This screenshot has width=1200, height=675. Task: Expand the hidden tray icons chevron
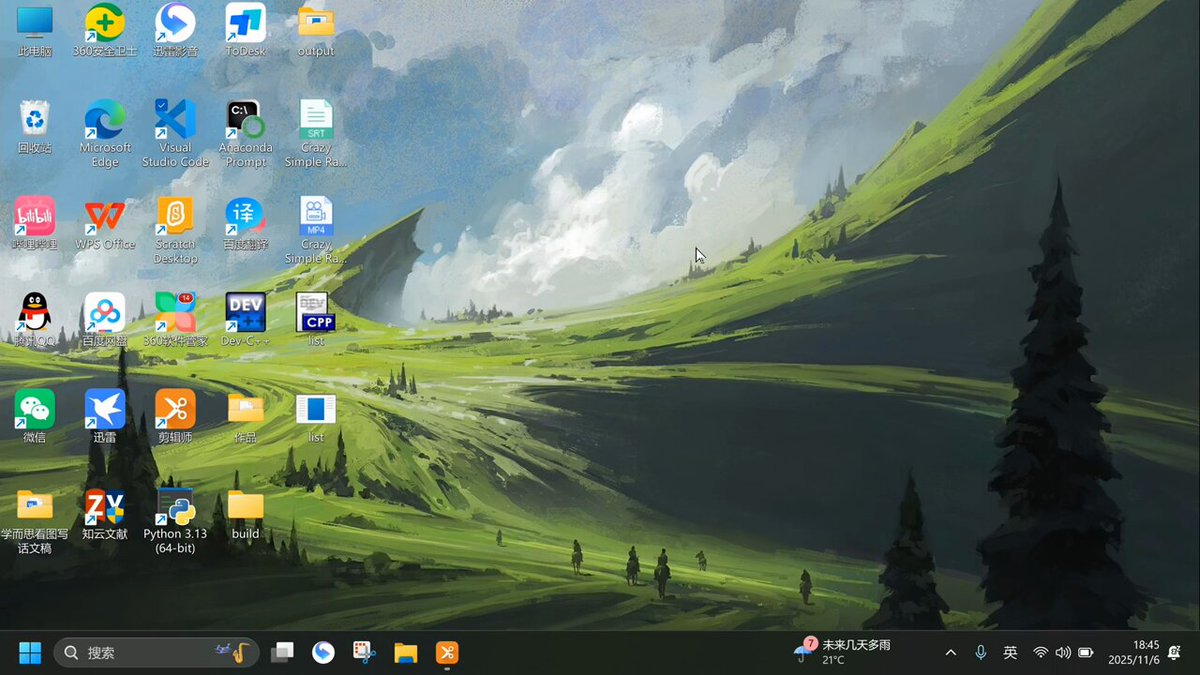(951, 653)
